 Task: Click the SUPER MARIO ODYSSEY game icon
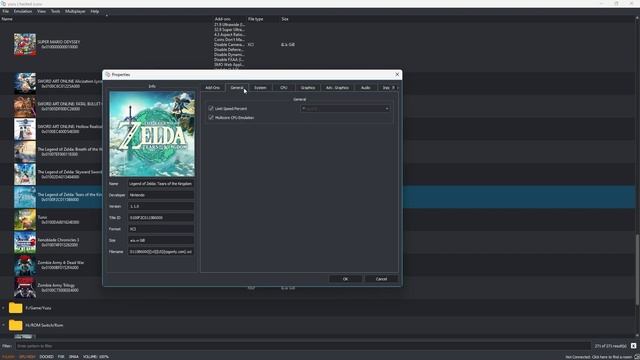coord(25,44)
